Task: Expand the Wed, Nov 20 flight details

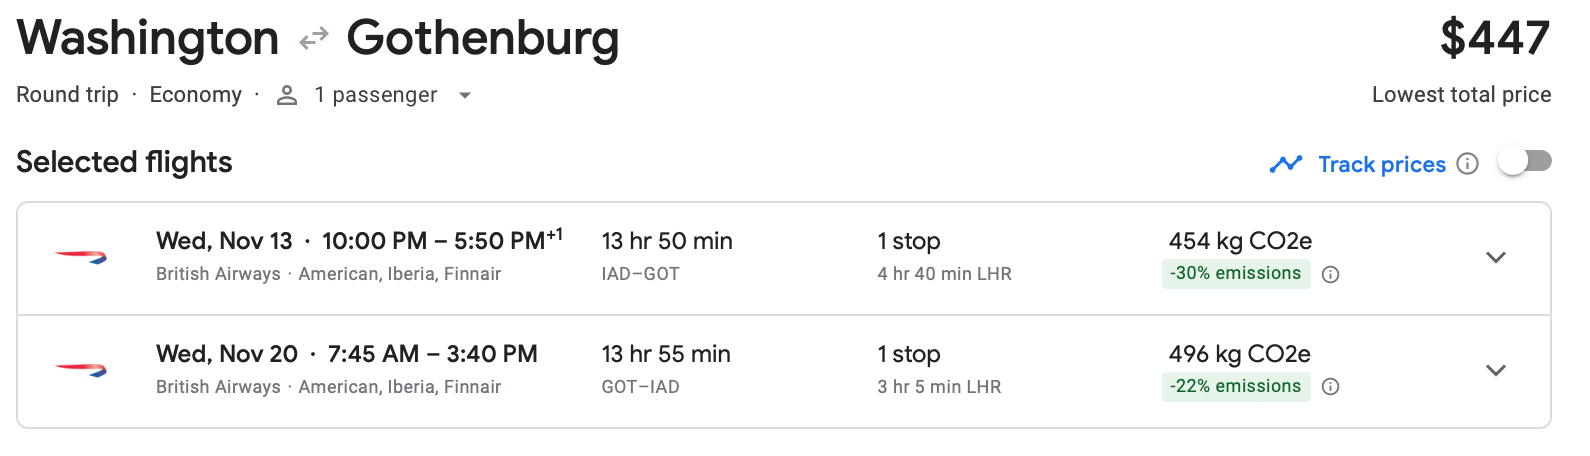Action: pos(1495,371)
